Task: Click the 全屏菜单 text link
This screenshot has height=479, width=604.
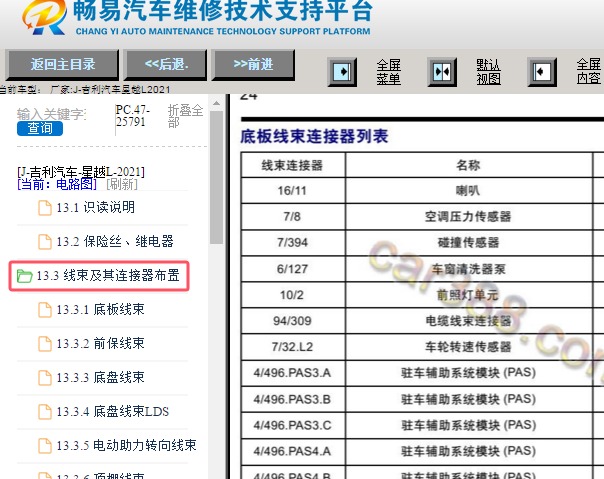Action: (388, 72)
